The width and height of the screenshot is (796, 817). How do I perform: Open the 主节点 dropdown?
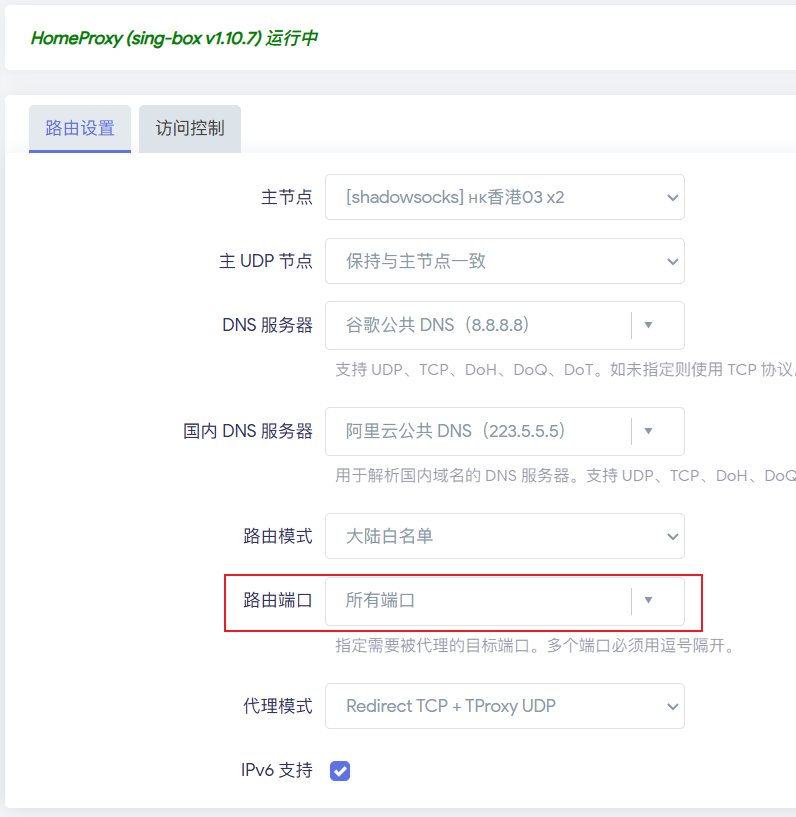point(504,197)
